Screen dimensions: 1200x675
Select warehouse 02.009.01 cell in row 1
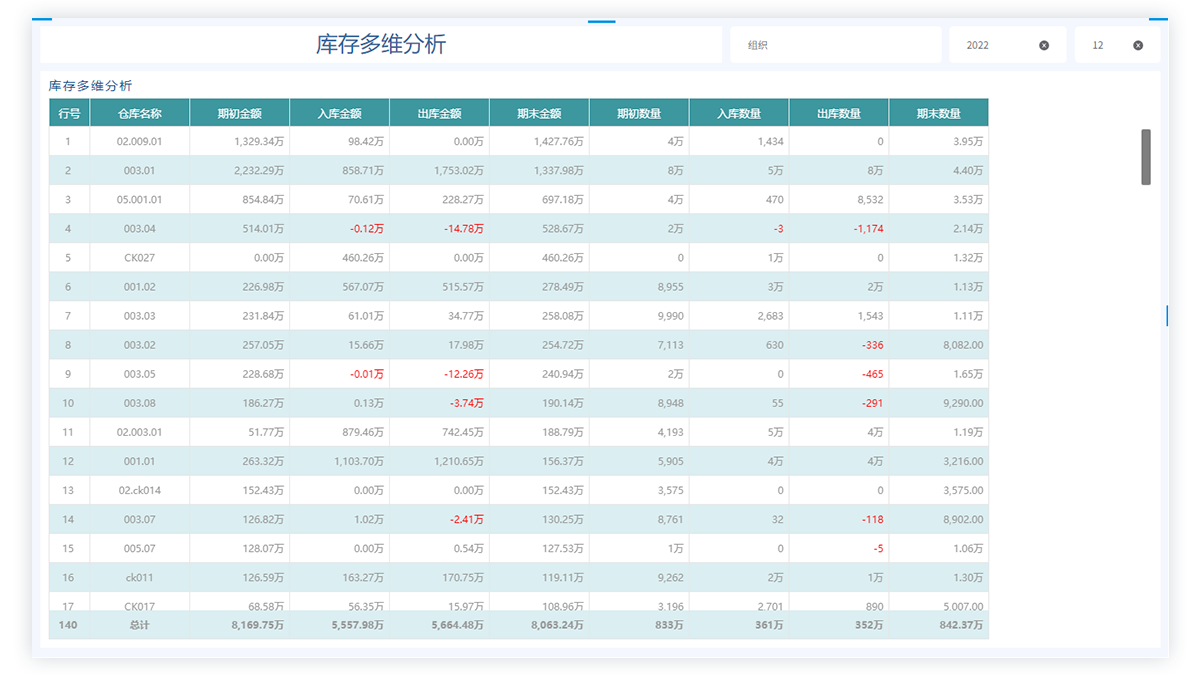pos(139,142)
